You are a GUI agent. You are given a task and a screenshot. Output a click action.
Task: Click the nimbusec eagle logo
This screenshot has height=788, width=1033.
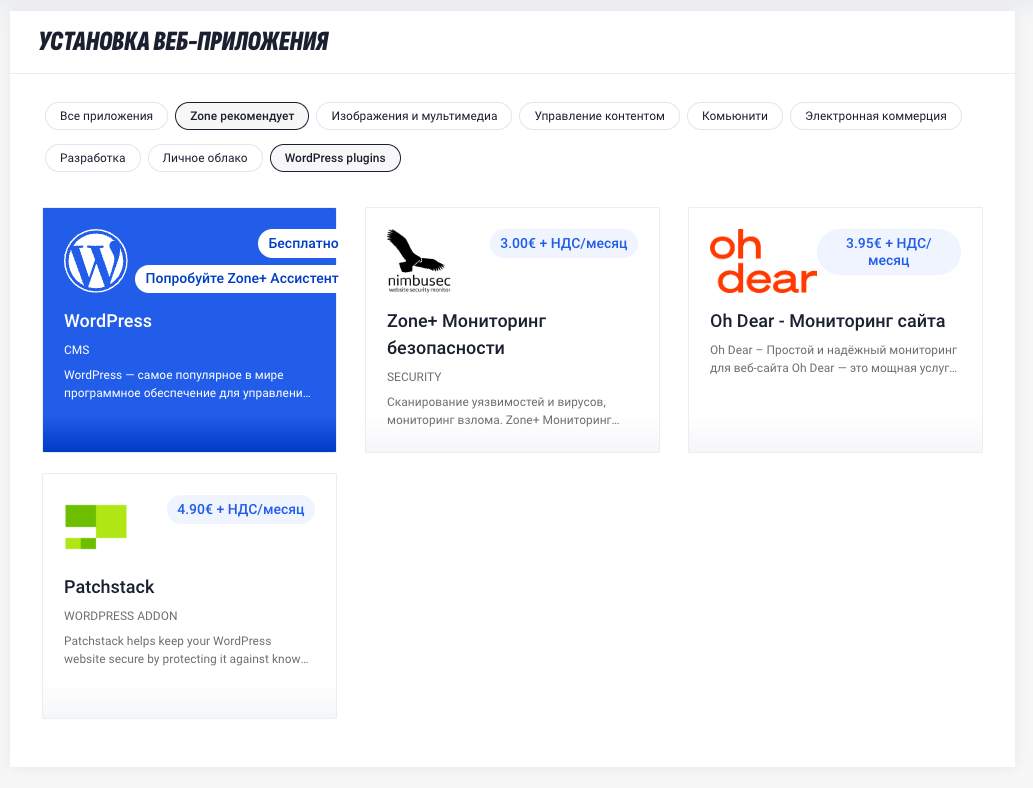click(418, 260)
